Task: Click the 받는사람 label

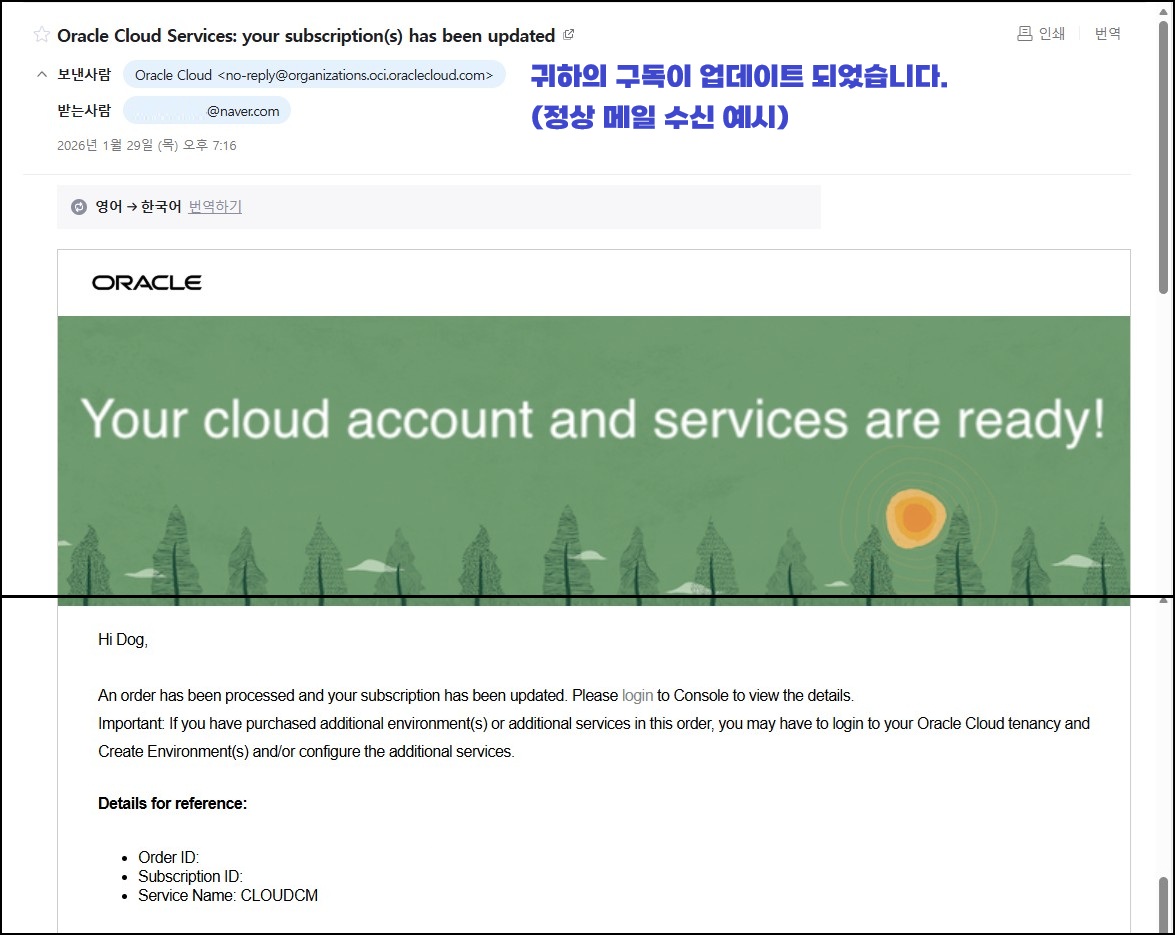Action: pos(84,110)
